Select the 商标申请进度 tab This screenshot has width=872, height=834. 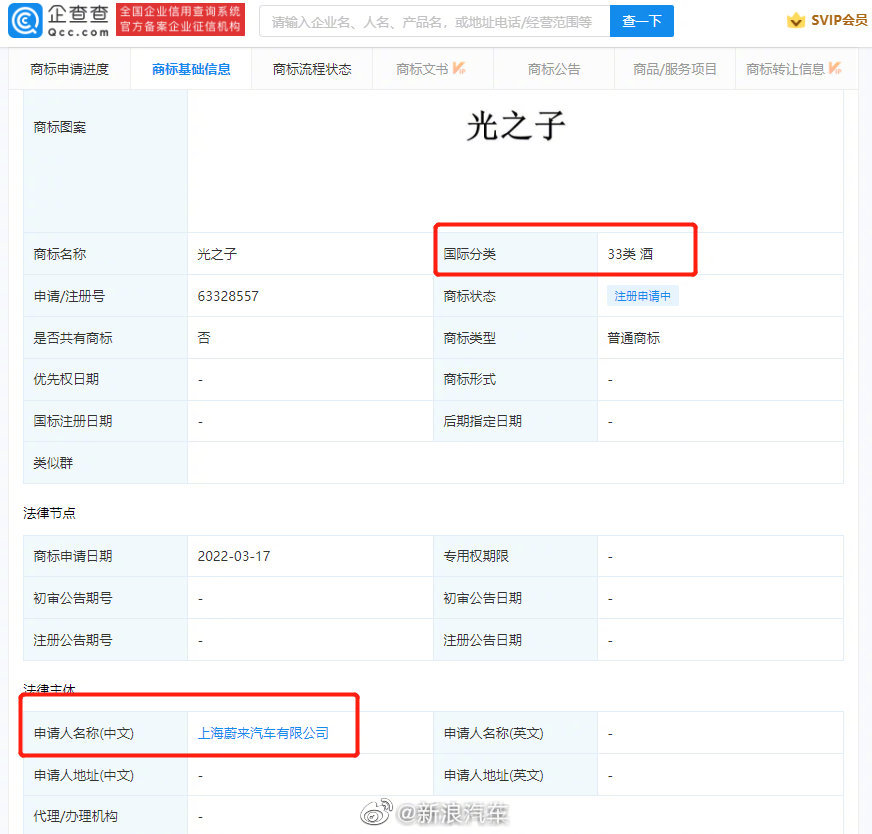coord(68,69)
